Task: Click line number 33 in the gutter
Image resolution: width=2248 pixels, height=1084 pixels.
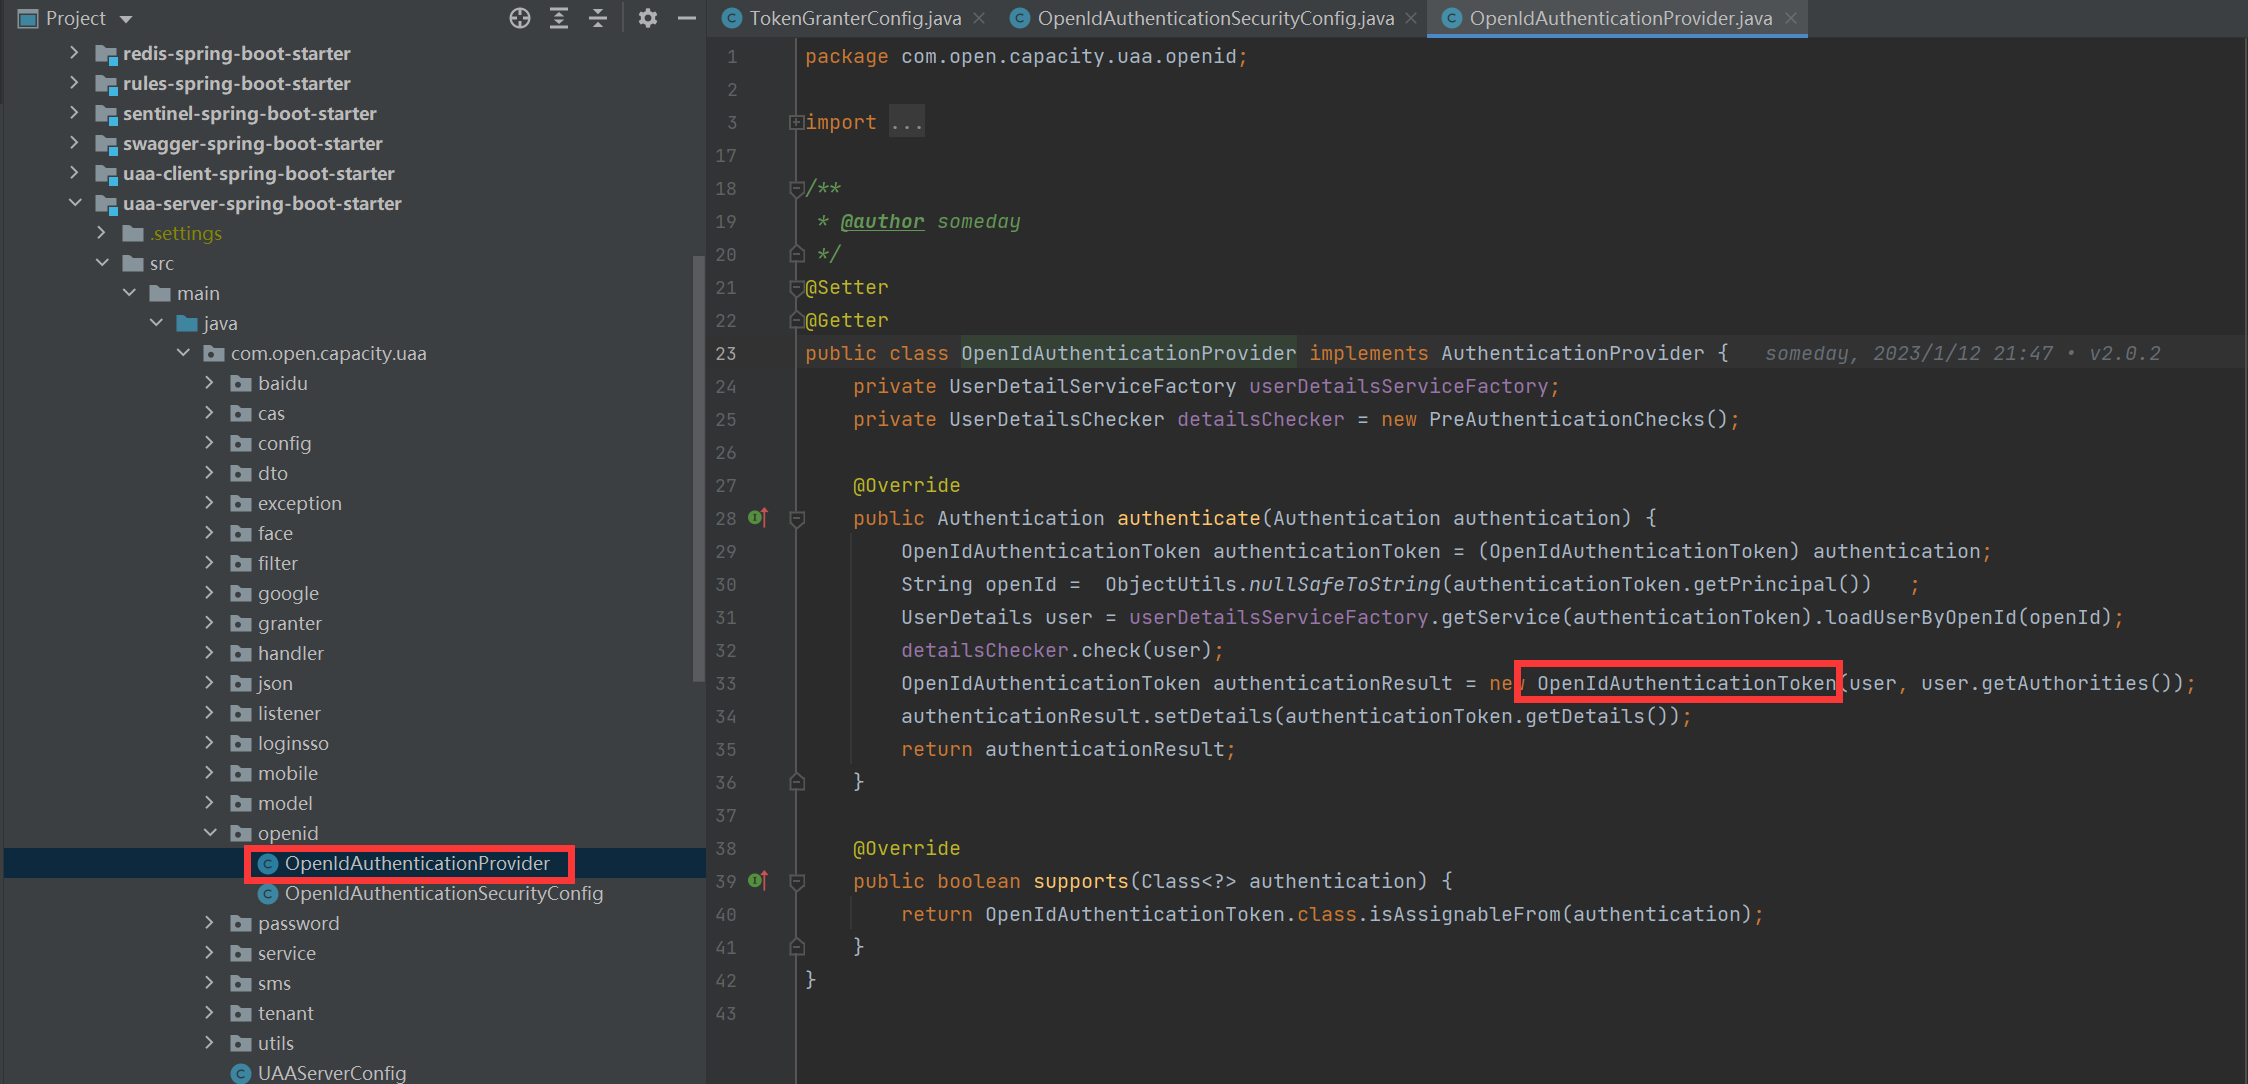Action: [726, 683]
